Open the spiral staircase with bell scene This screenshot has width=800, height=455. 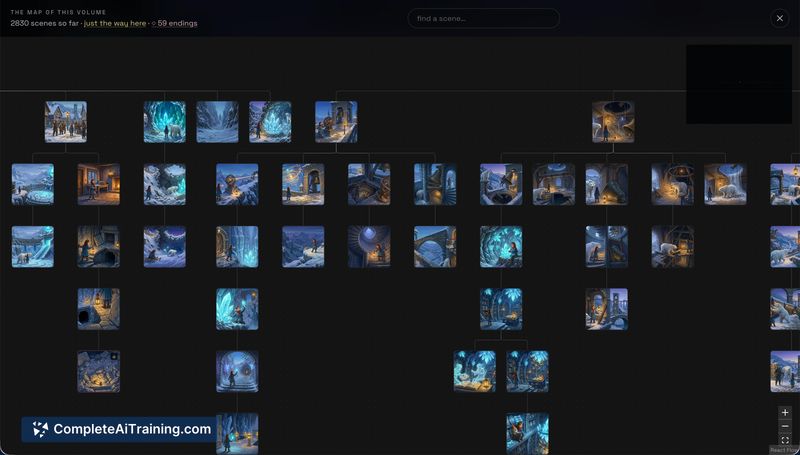pos(435,184)
